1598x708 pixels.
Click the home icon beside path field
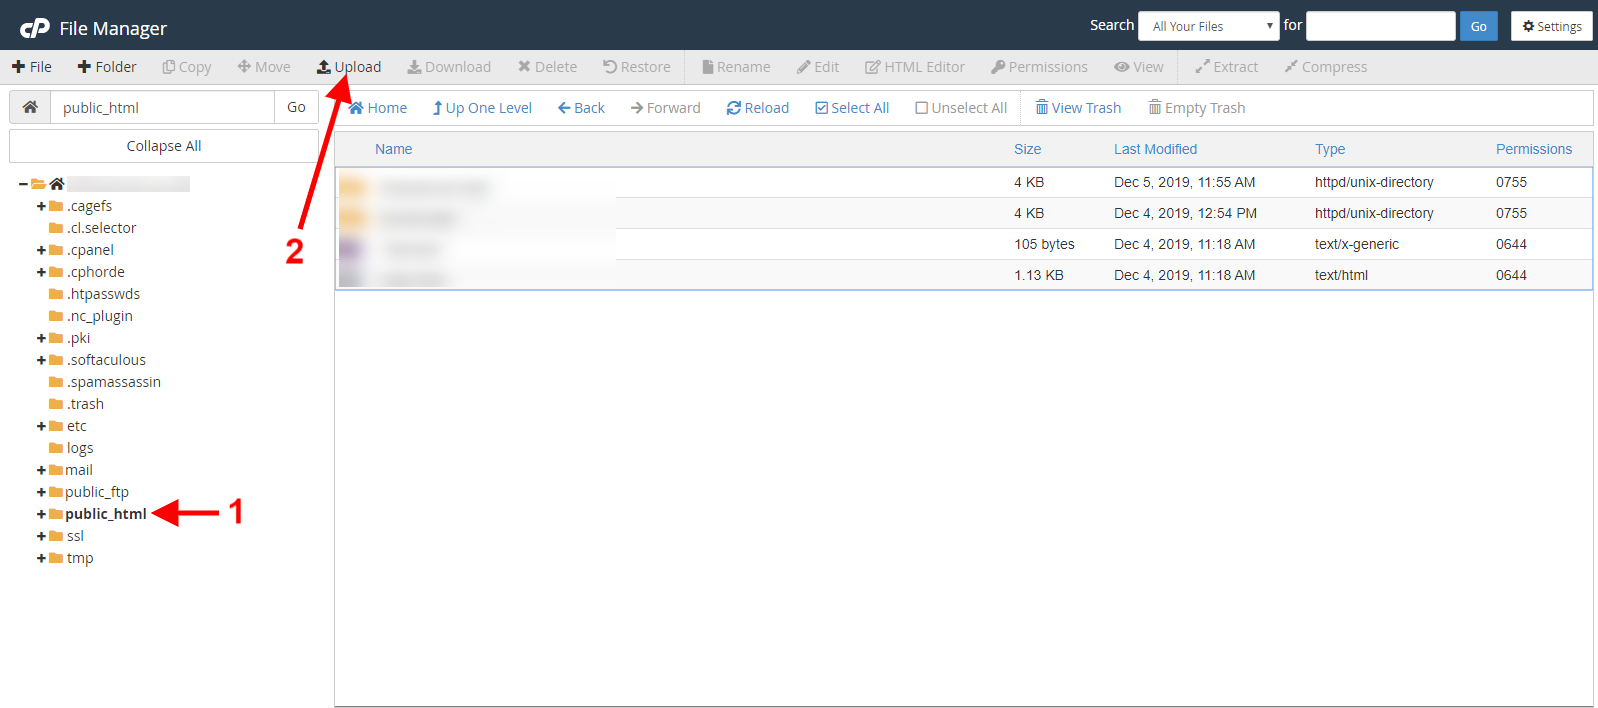point(30,107)
